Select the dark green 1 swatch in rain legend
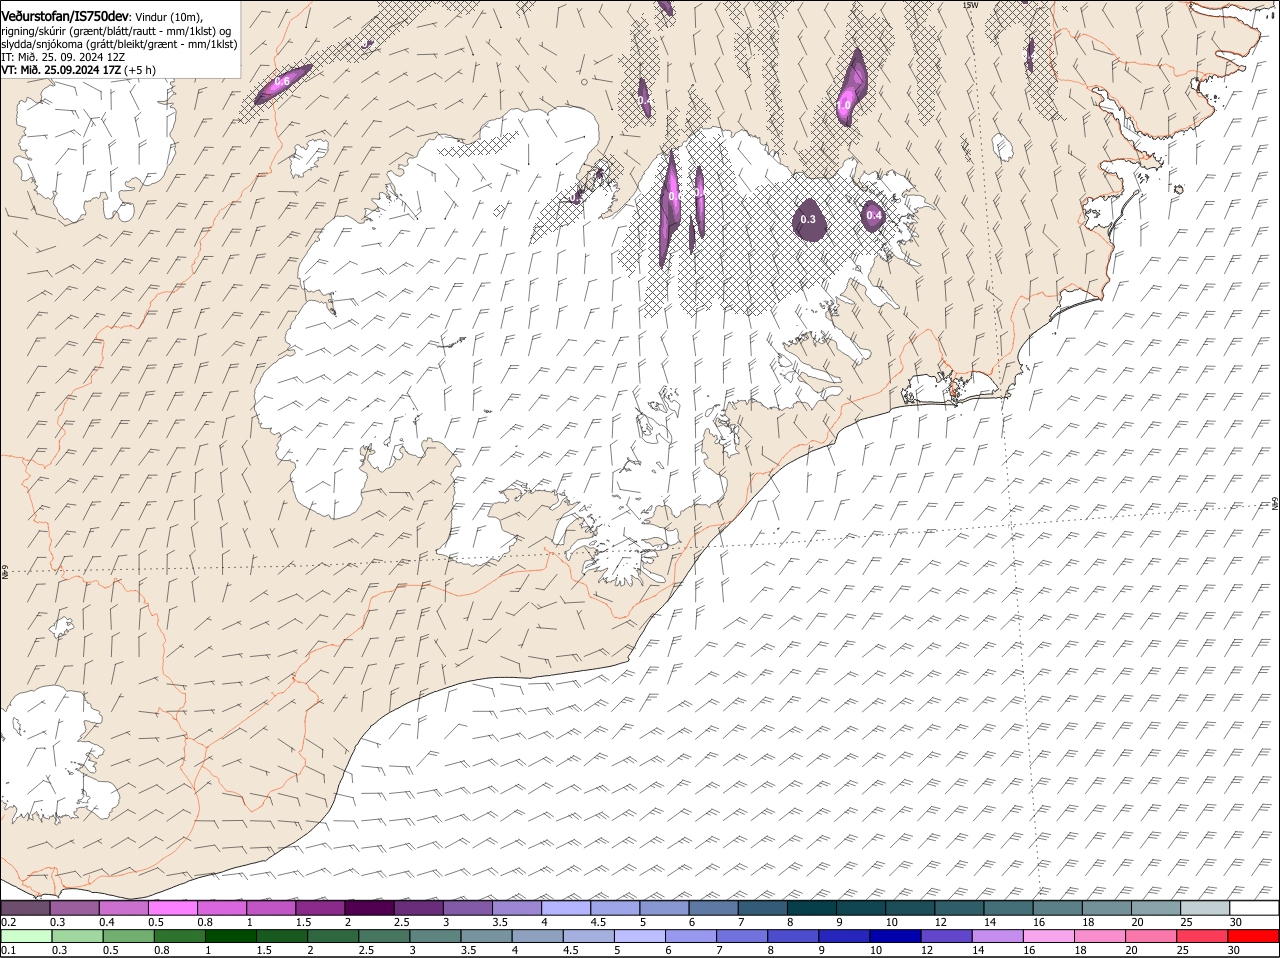1280x958 pixels. [x=230, y=936]
